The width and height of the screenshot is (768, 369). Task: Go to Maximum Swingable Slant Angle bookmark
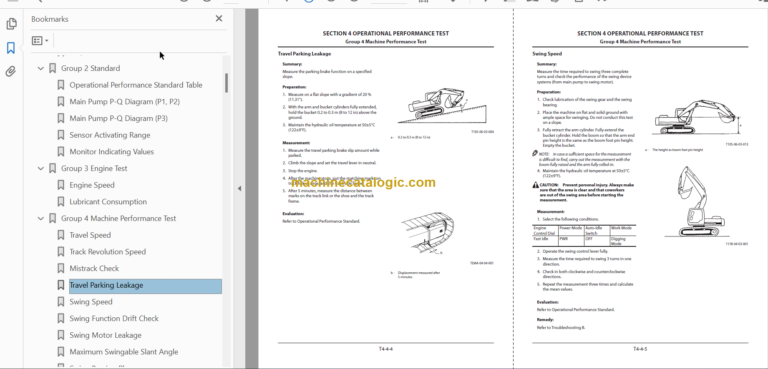tap(123, 352)
